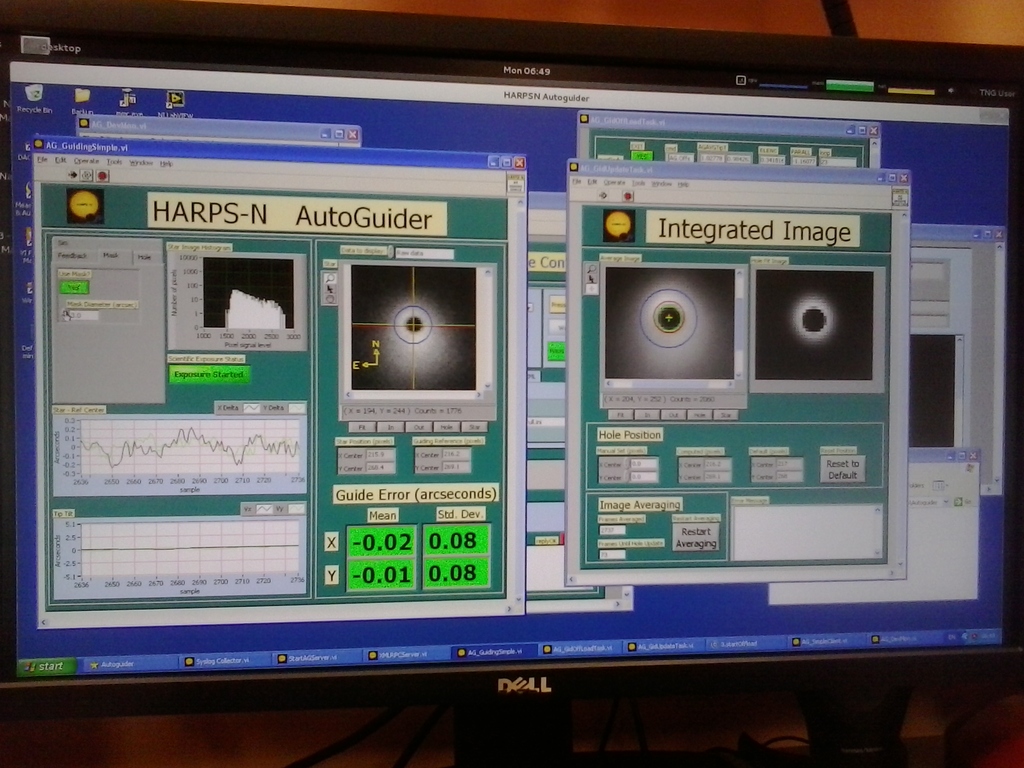
Task: Click VI connector pane icon in AG_GidUpdateTask
Action: (x=900, y=197)
